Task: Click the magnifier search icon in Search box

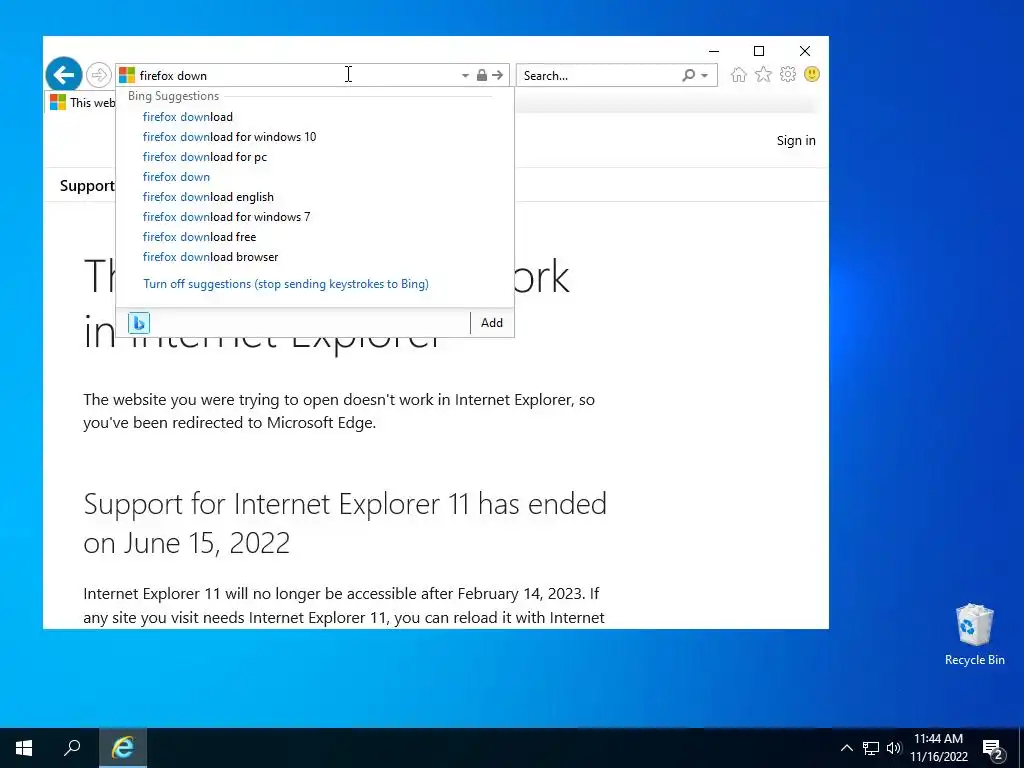Action: coord(688,75)
